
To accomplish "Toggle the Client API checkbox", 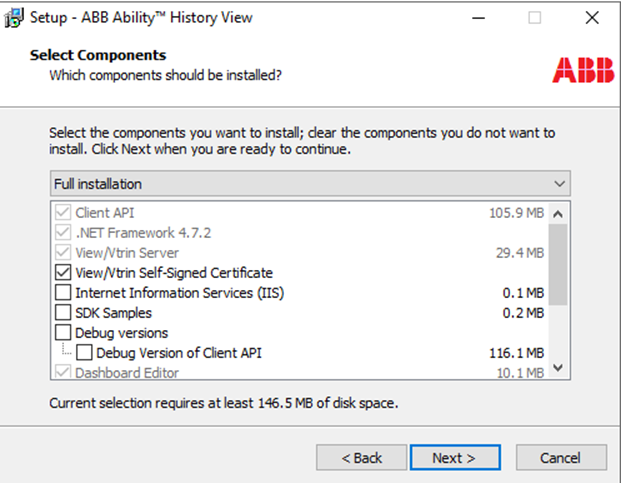I will pos(63,213).
